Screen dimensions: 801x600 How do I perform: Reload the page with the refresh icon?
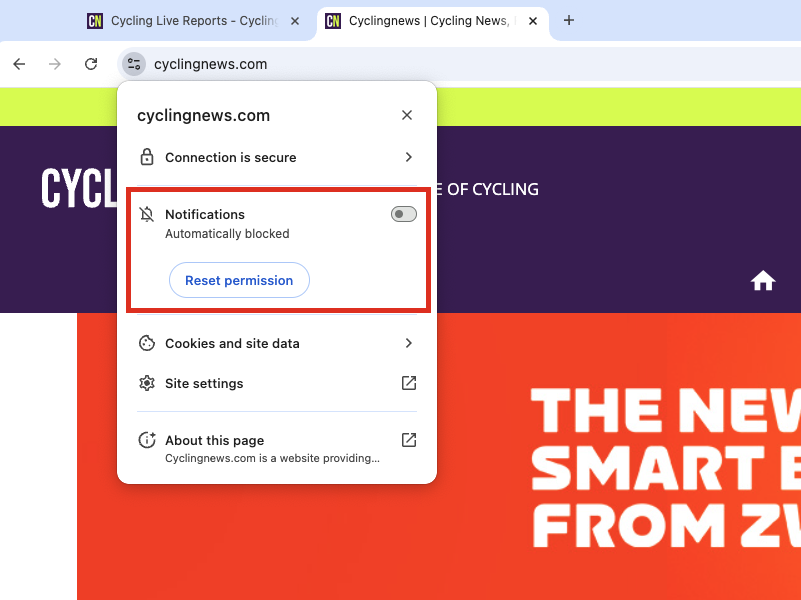[91, 64]
